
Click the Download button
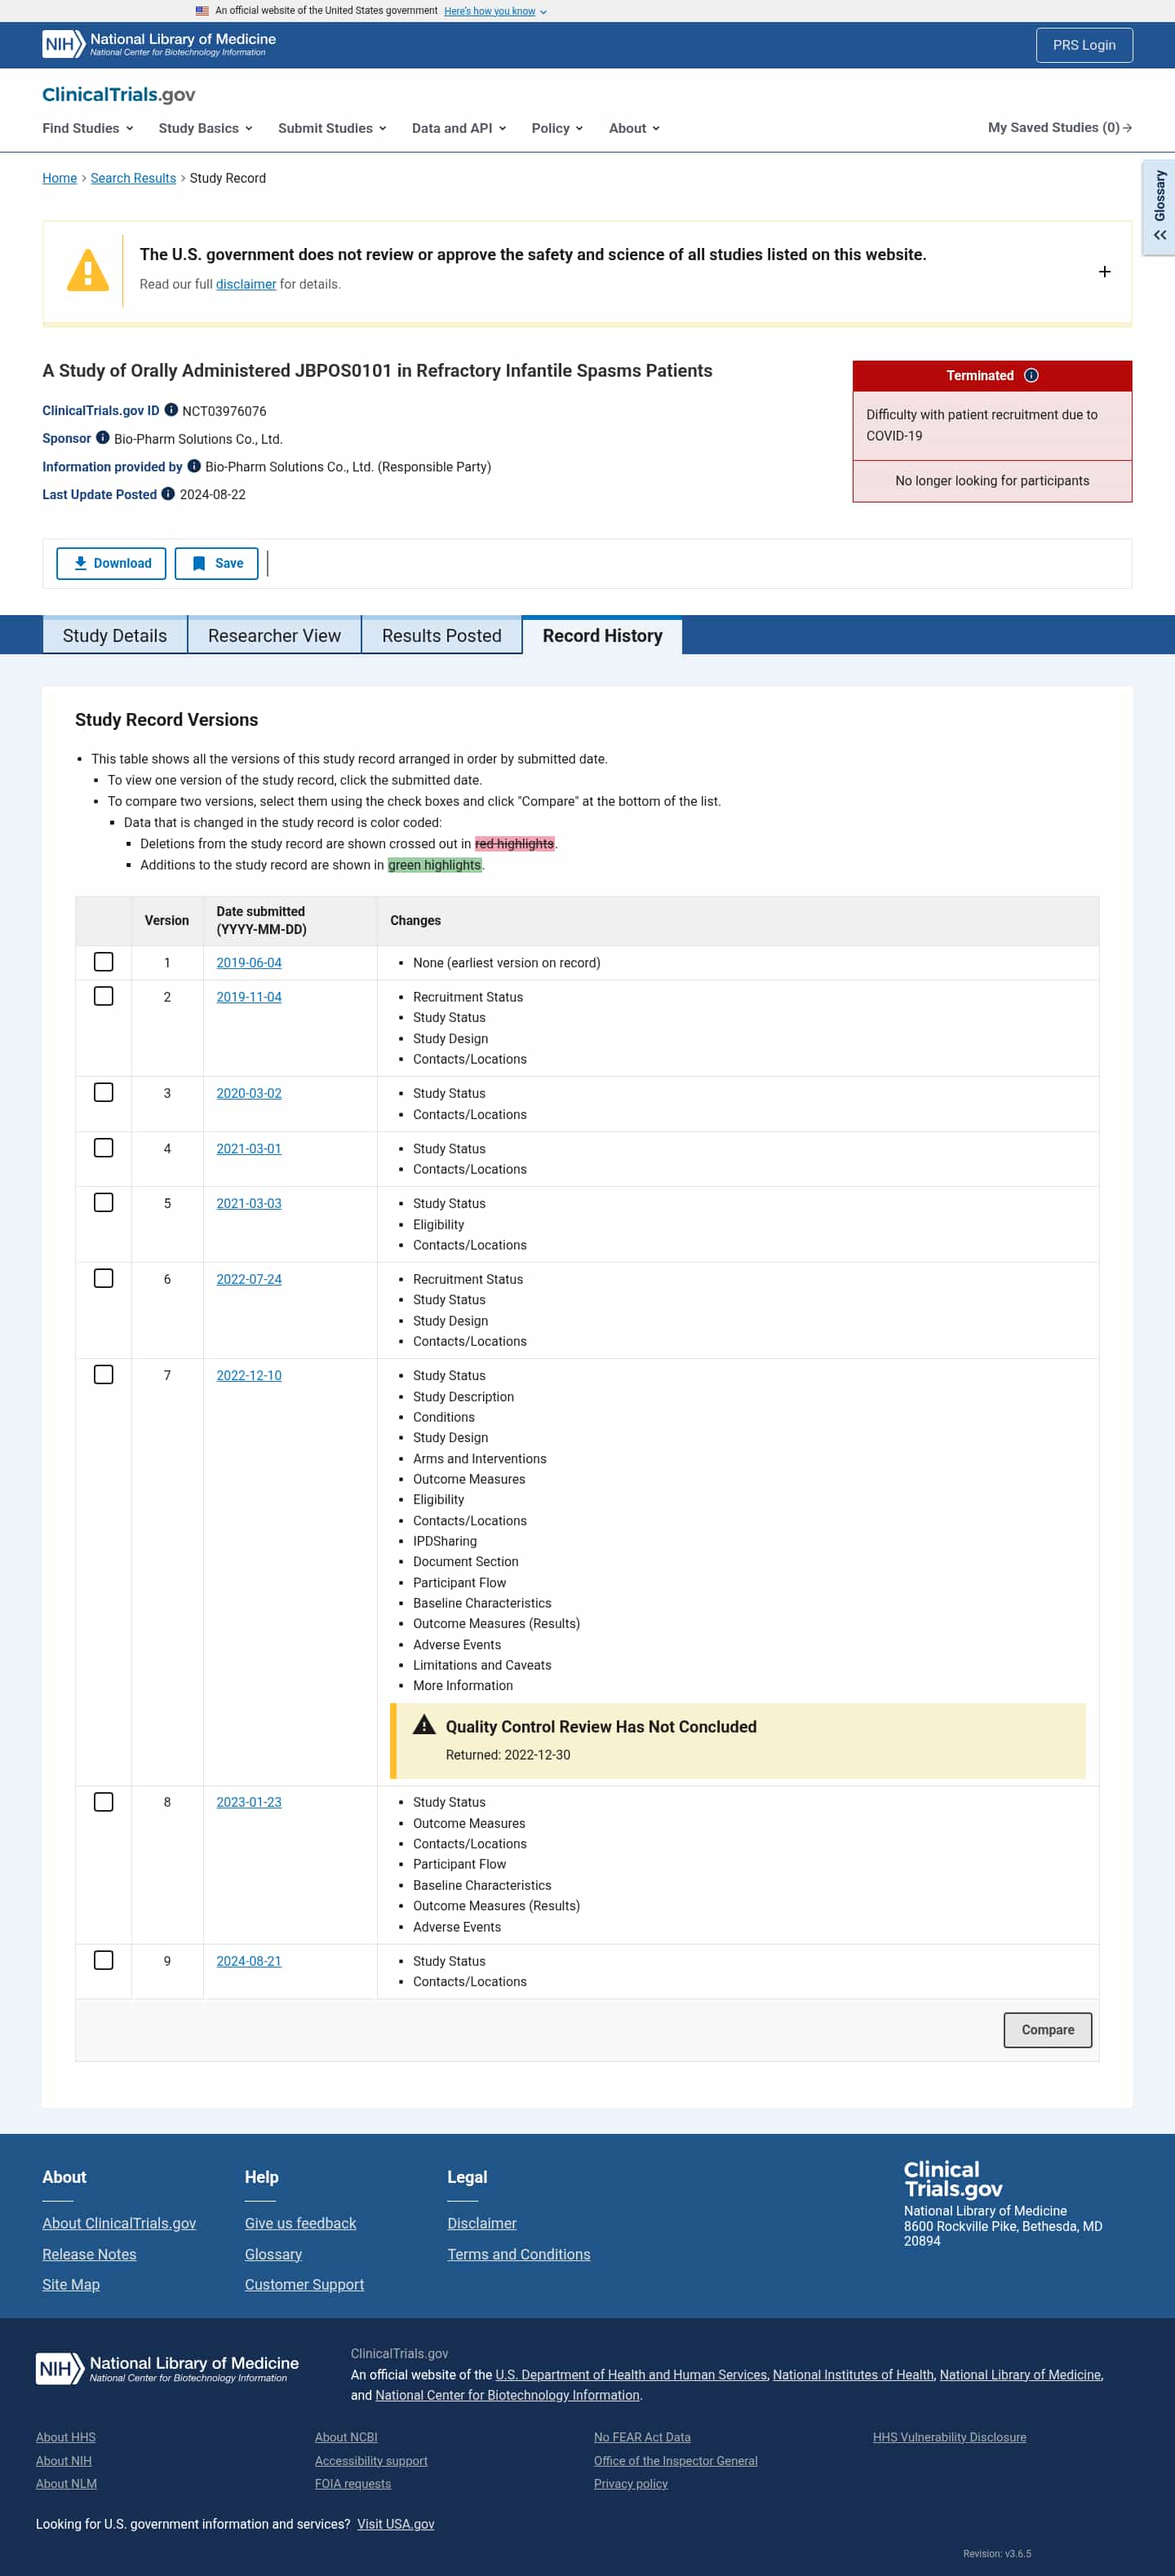111,564
